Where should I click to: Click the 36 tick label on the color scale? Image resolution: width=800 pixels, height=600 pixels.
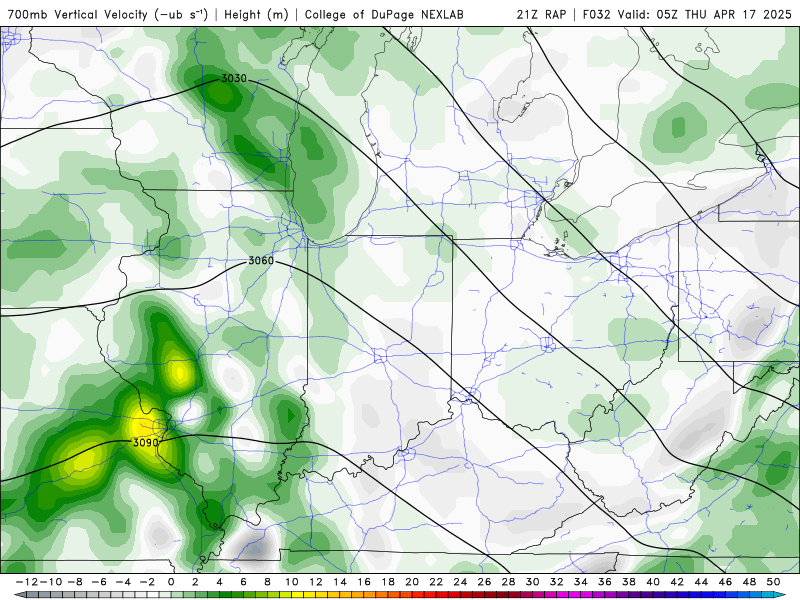(x=605, y=582)
